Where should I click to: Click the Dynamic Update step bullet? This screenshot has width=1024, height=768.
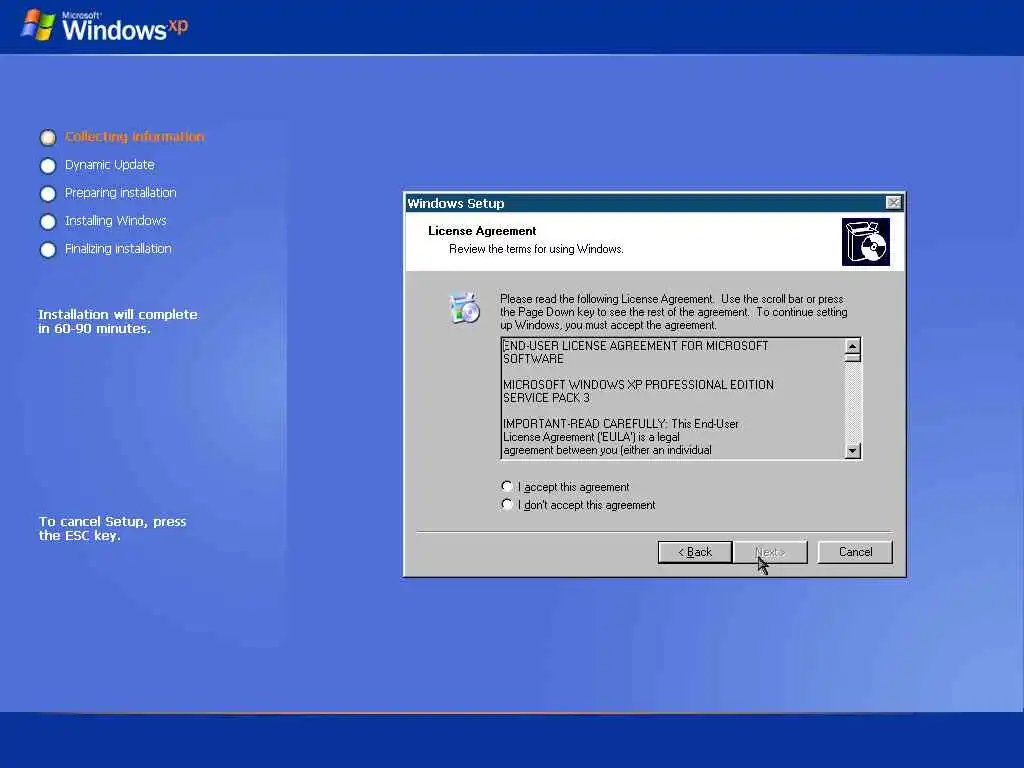48,166
